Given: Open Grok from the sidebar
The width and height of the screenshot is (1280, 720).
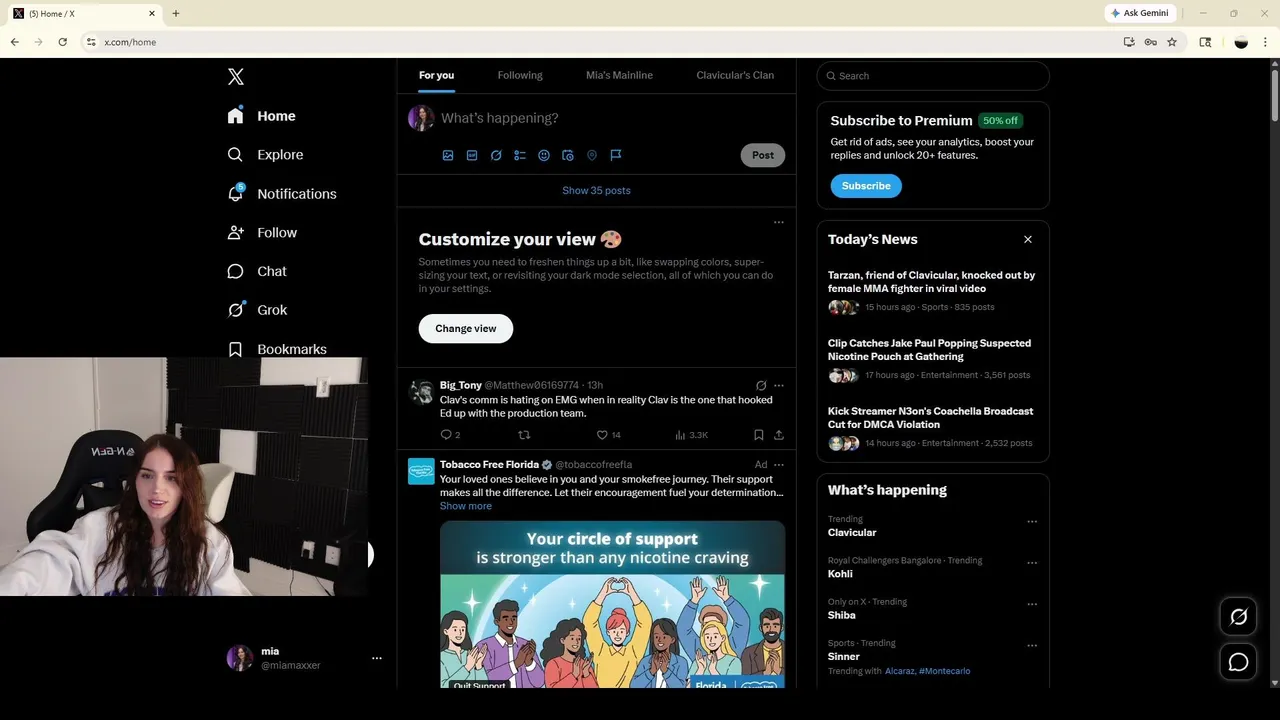Looking at the screenshot, I should coord(257,310).
